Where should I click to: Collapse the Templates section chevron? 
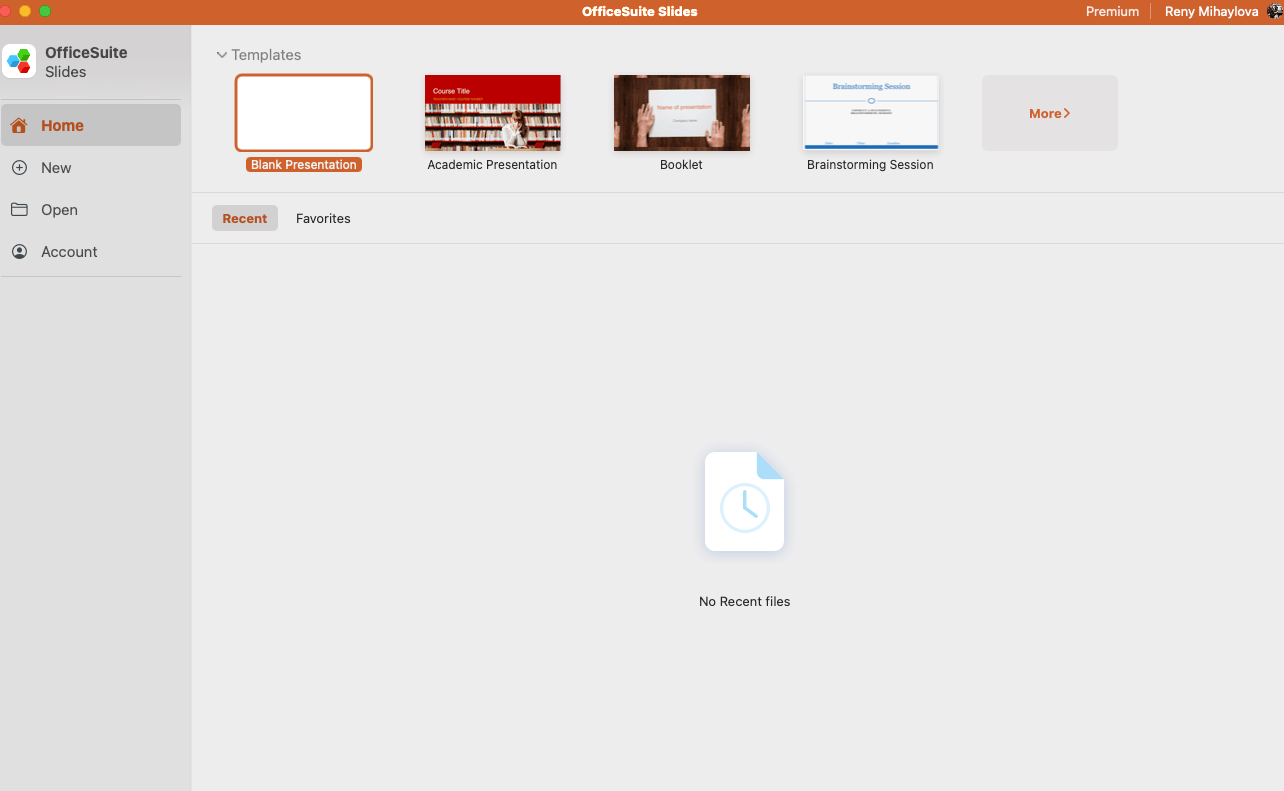click(221, 55)
